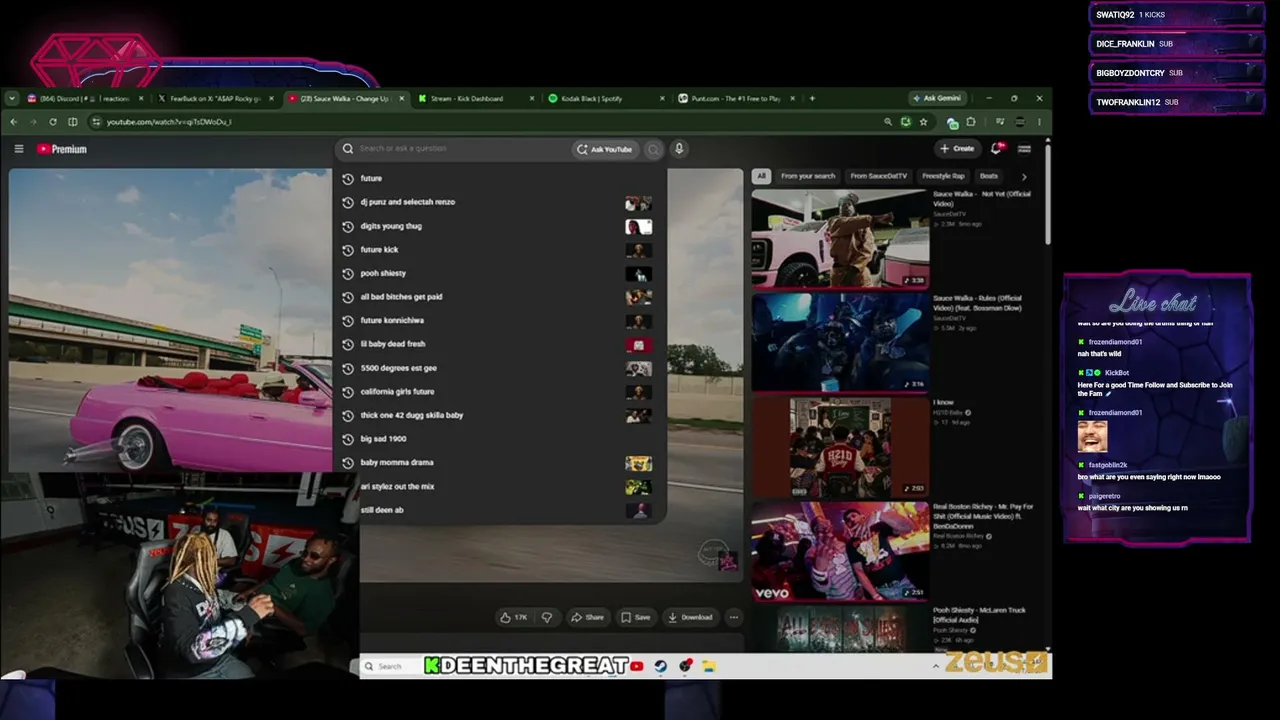Select suggestion 'all bad bitches get paid'

point(500,297)
